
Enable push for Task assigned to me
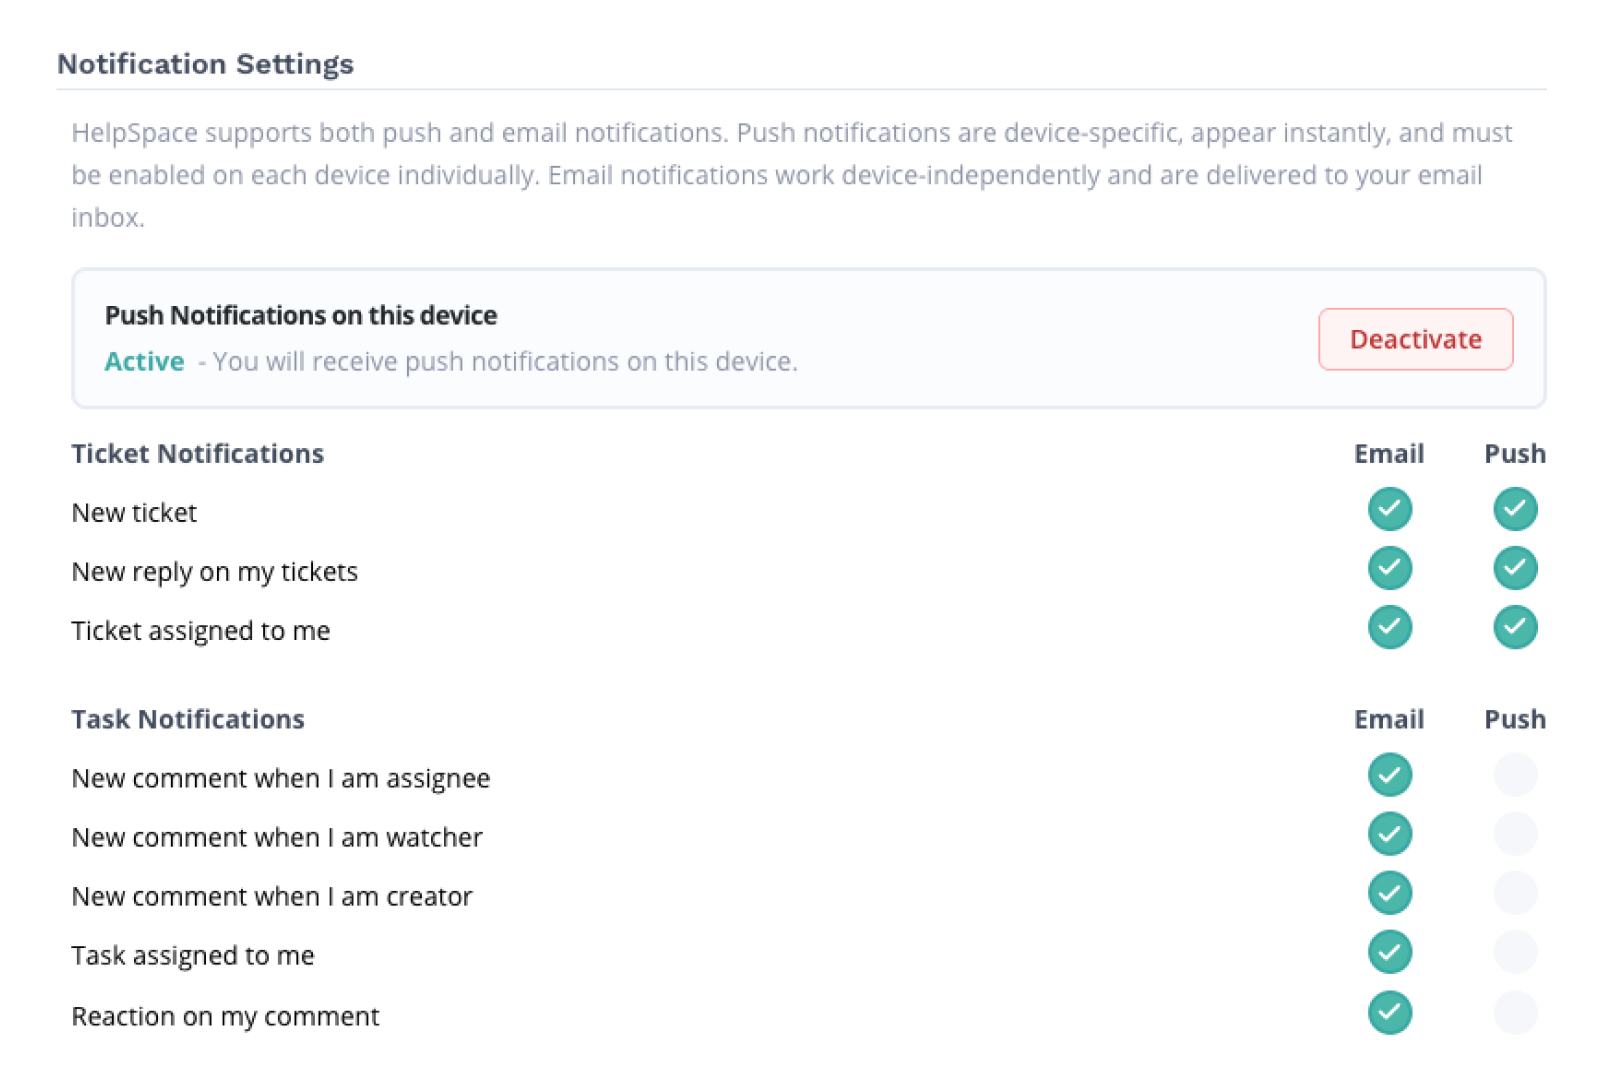pos(1515,952)
